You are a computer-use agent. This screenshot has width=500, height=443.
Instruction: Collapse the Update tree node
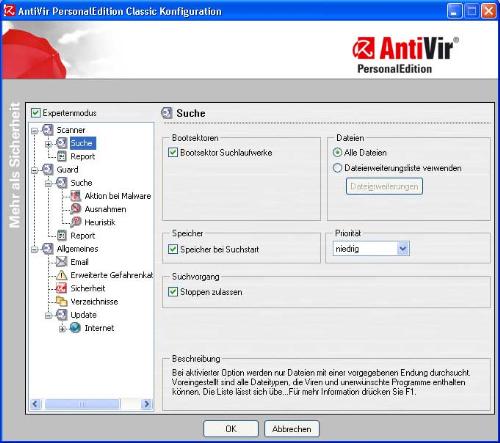(x=48, y=316)
